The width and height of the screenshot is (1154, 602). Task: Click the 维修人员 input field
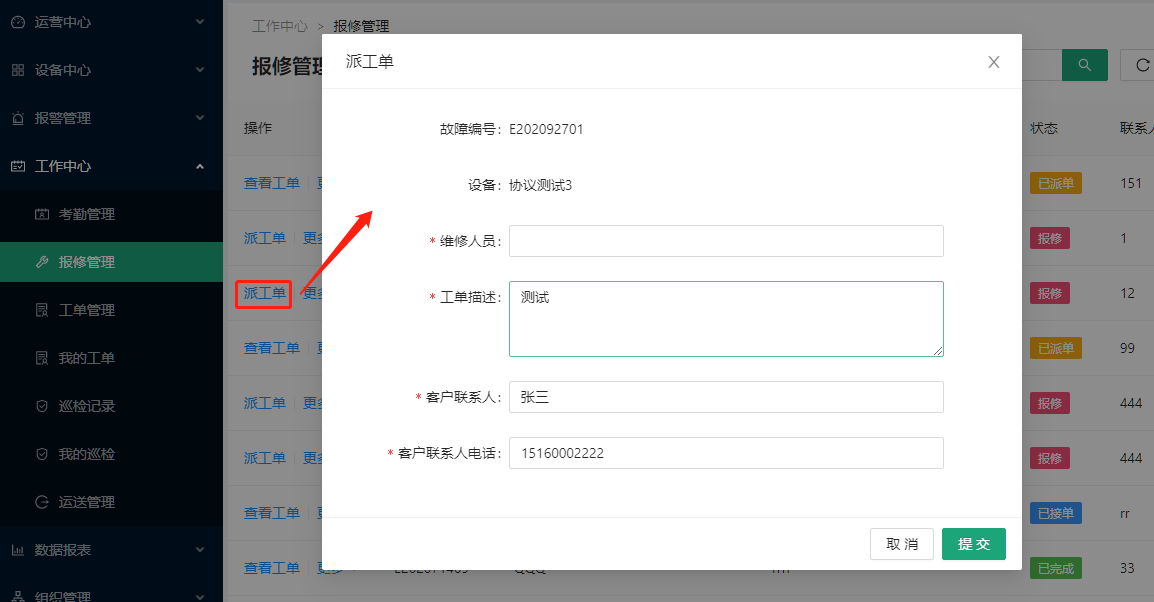(726, 241)
